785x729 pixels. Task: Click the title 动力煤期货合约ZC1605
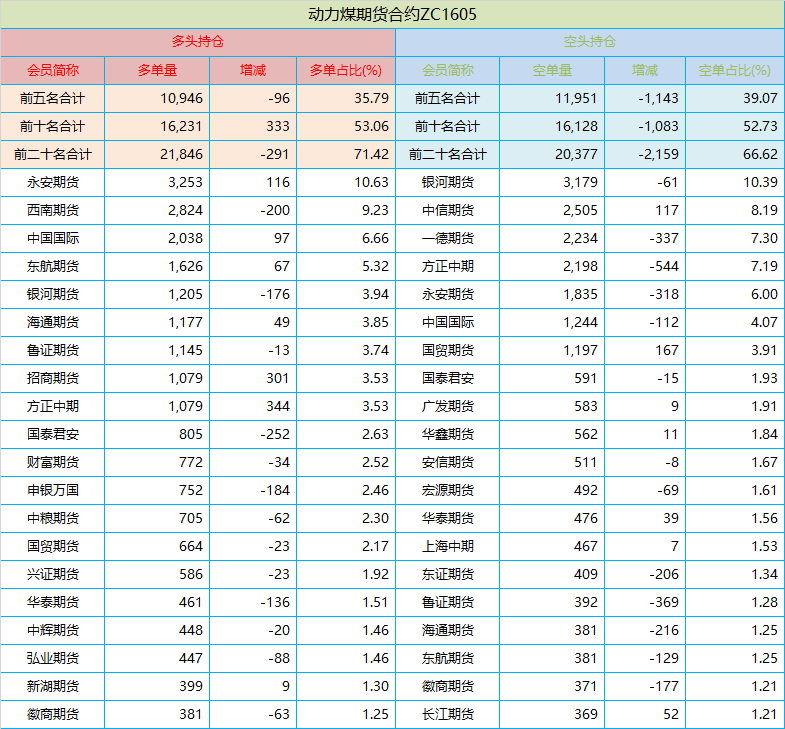tap(392, 14)
